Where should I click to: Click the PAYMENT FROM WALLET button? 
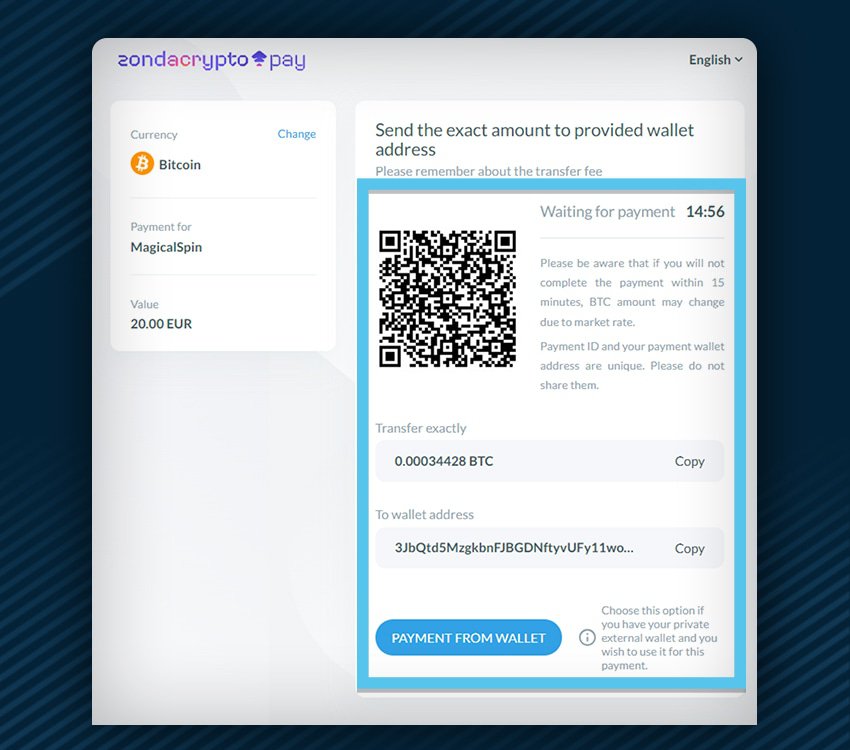coord(468,638)
